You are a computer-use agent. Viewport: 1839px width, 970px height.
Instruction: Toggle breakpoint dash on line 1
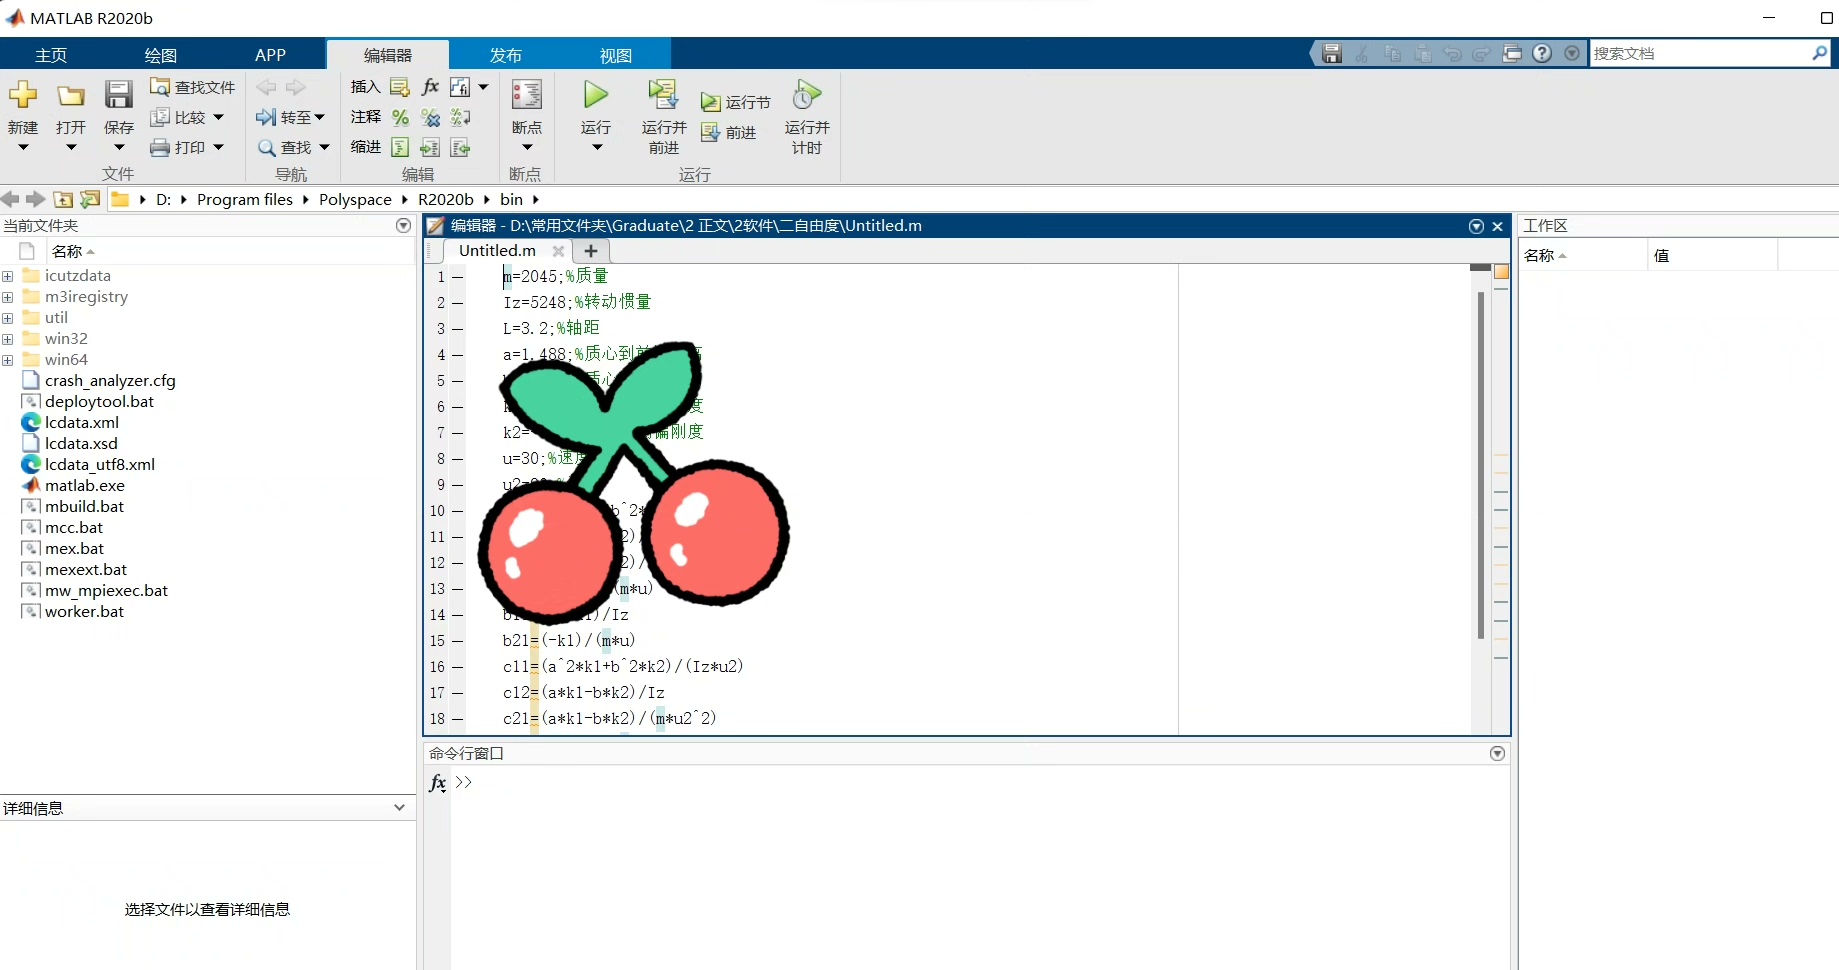(x=458, y=277)
